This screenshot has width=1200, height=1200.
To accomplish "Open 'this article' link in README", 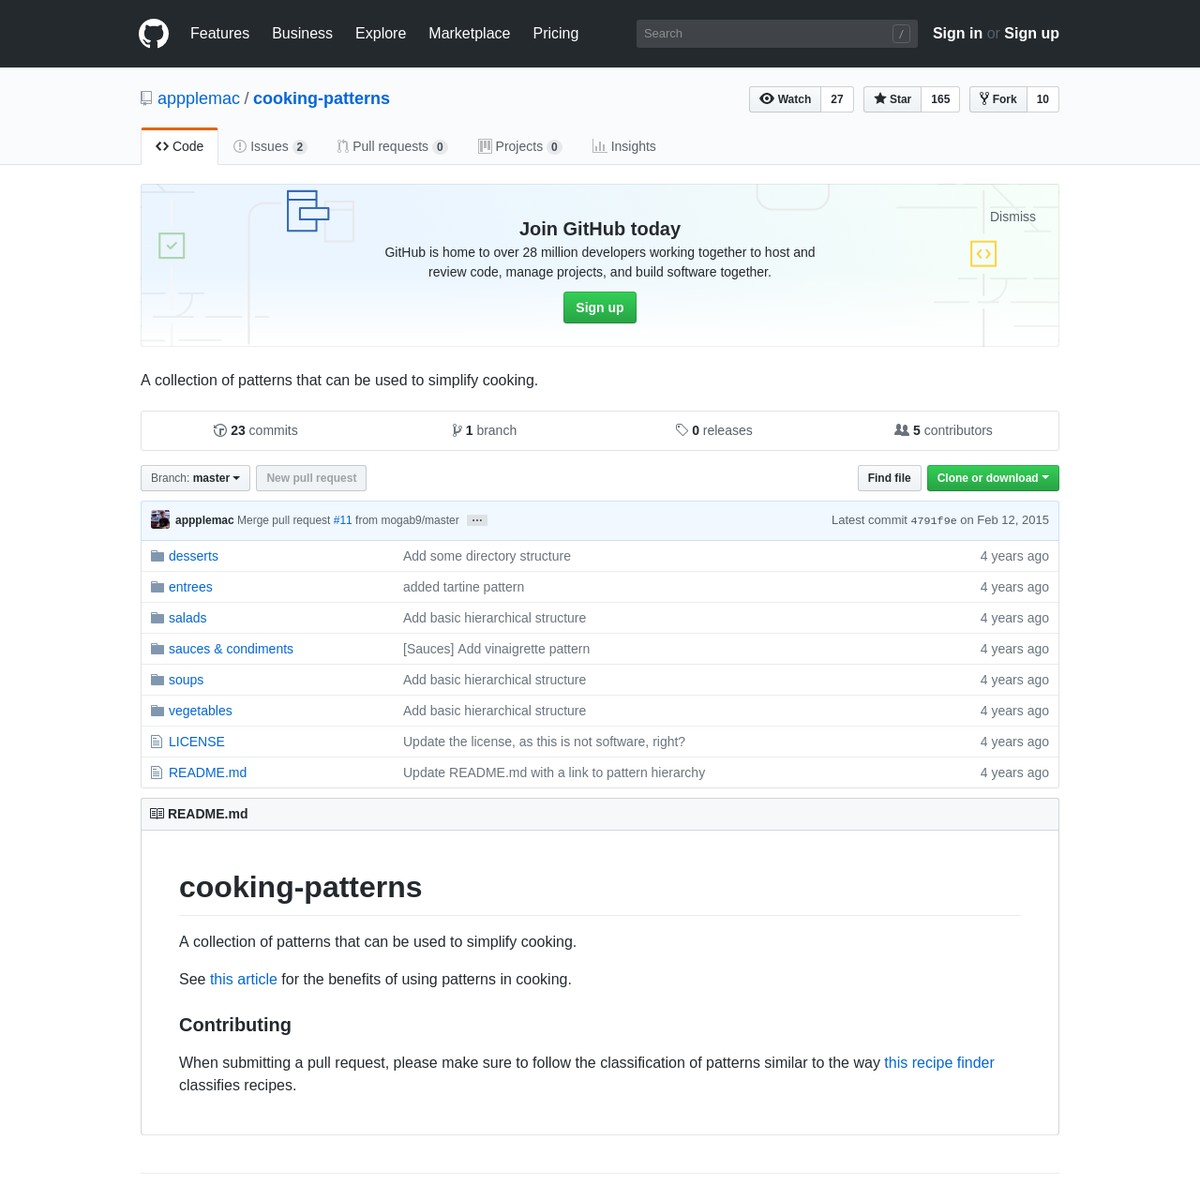I will (243, 979).
